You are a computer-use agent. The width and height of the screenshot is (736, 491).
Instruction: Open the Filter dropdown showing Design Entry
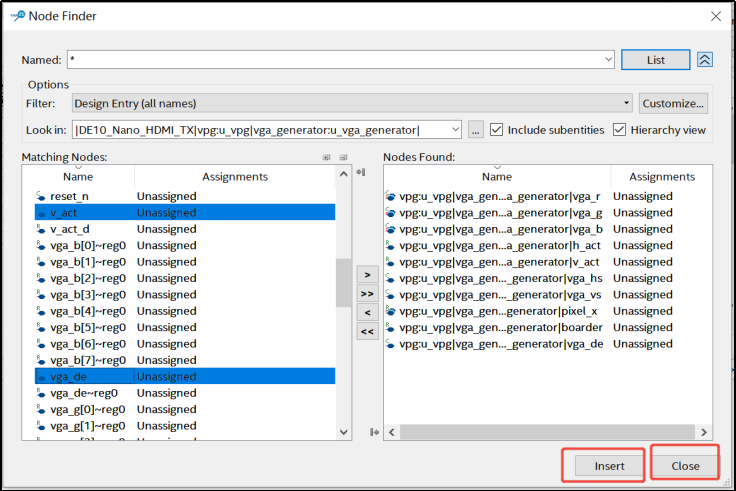click(352, 103)
